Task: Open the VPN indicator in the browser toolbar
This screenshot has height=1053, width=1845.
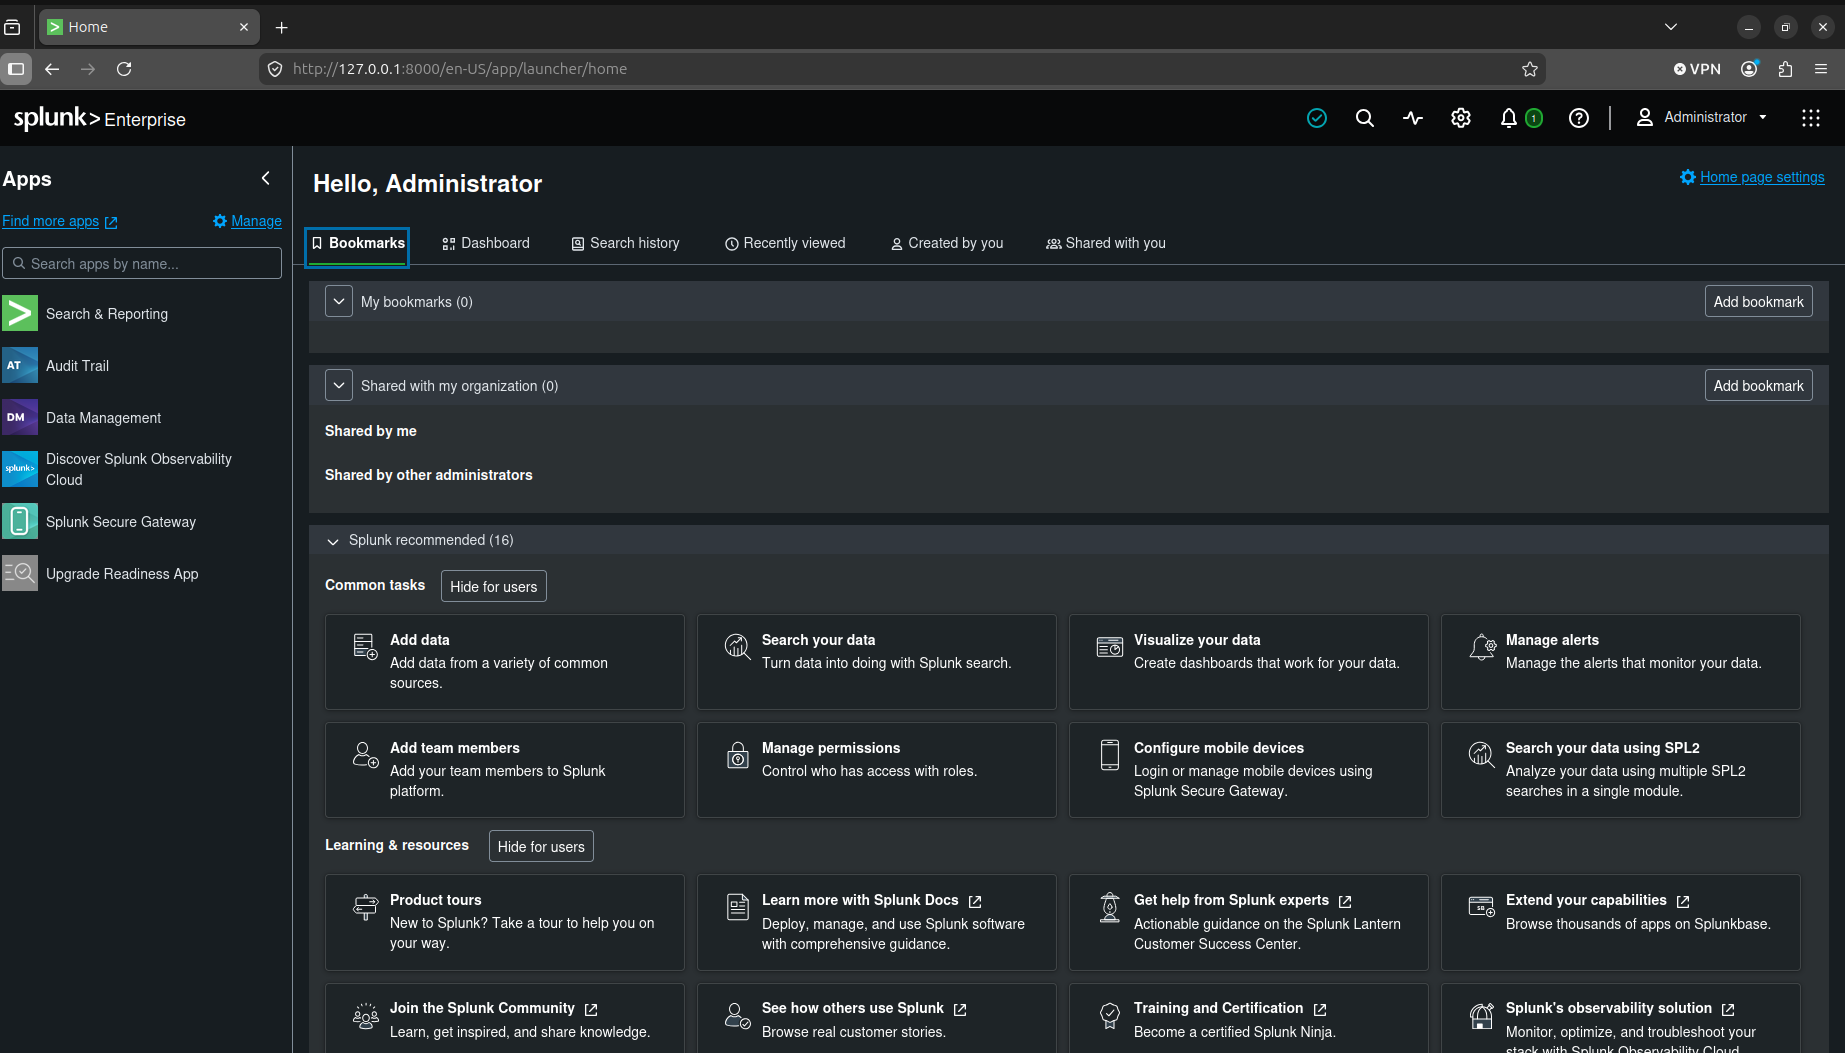Action: (1697, 69)
